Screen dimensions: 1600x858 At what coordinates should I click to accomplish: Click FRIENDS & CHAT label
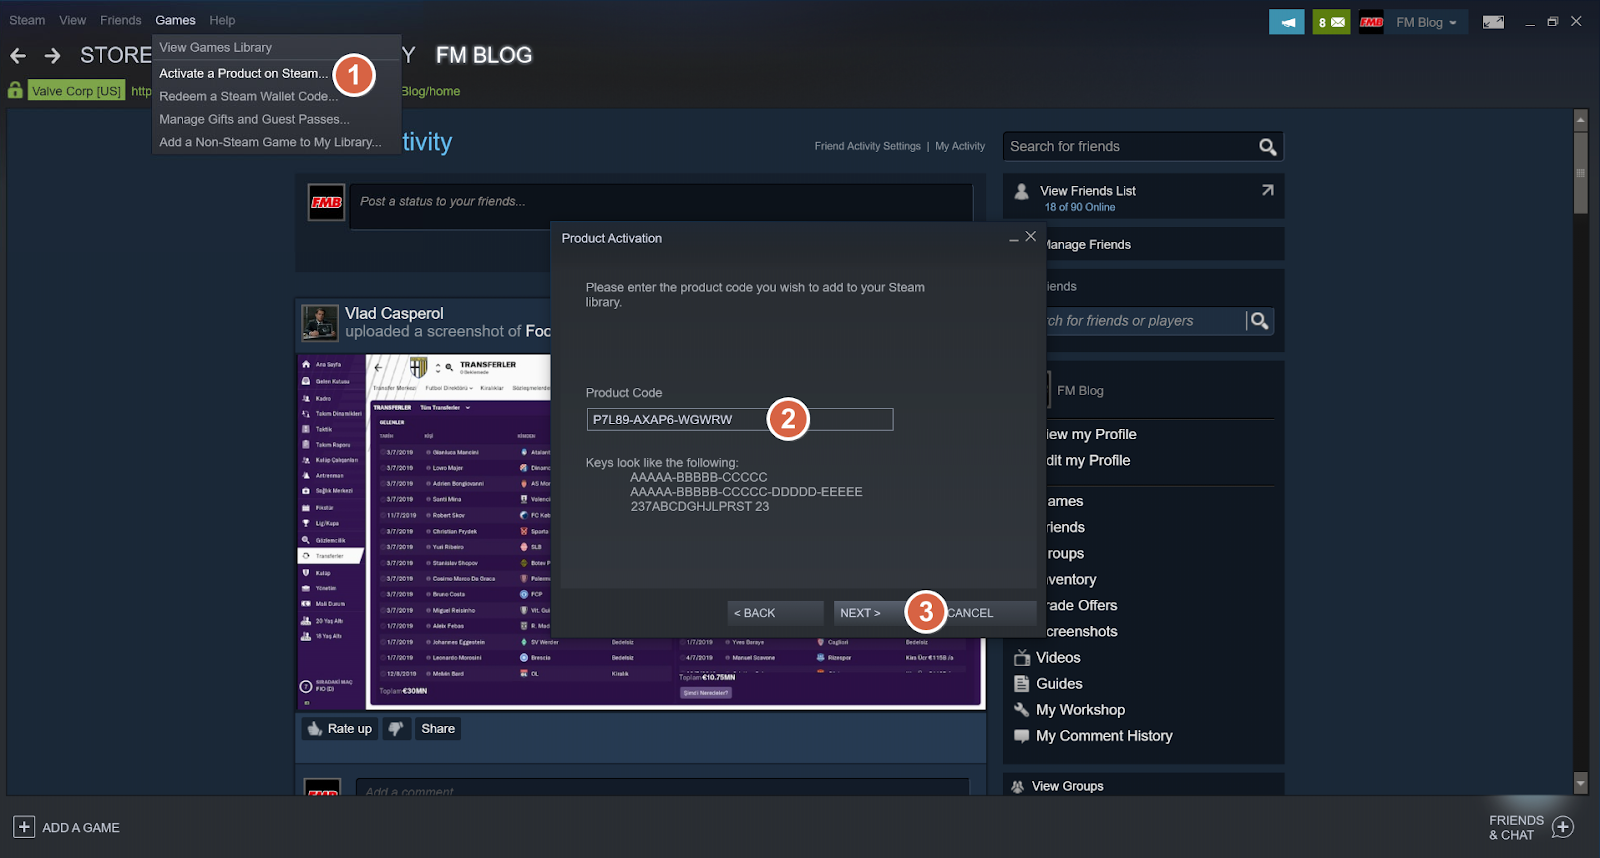[1516, 828]
